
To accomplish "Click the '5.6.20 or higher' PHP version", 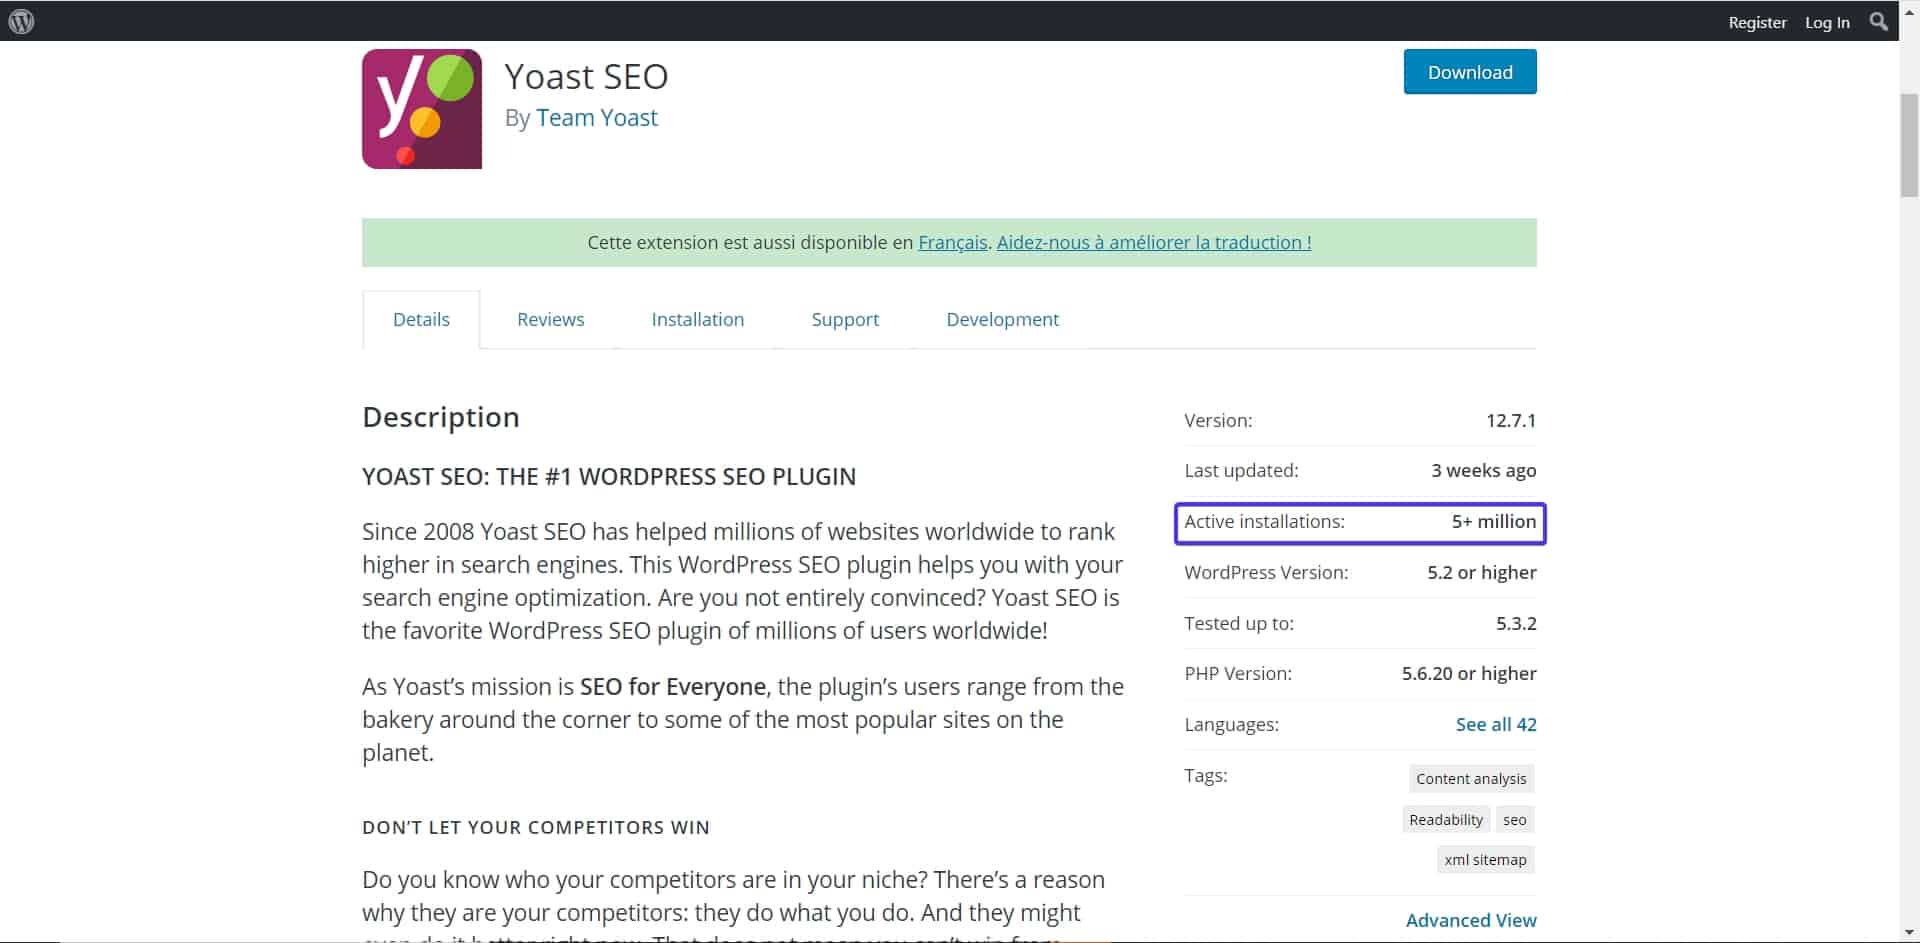I will [1469, 673].
